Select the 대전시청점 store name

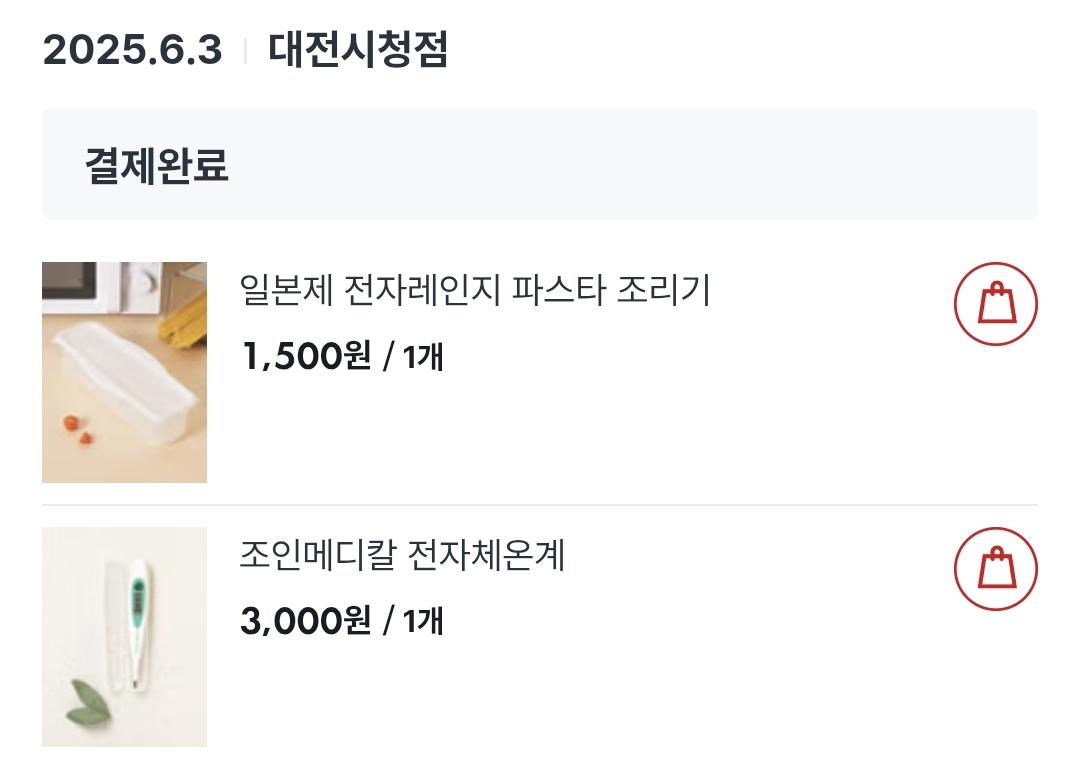click(x=358, y=50)
